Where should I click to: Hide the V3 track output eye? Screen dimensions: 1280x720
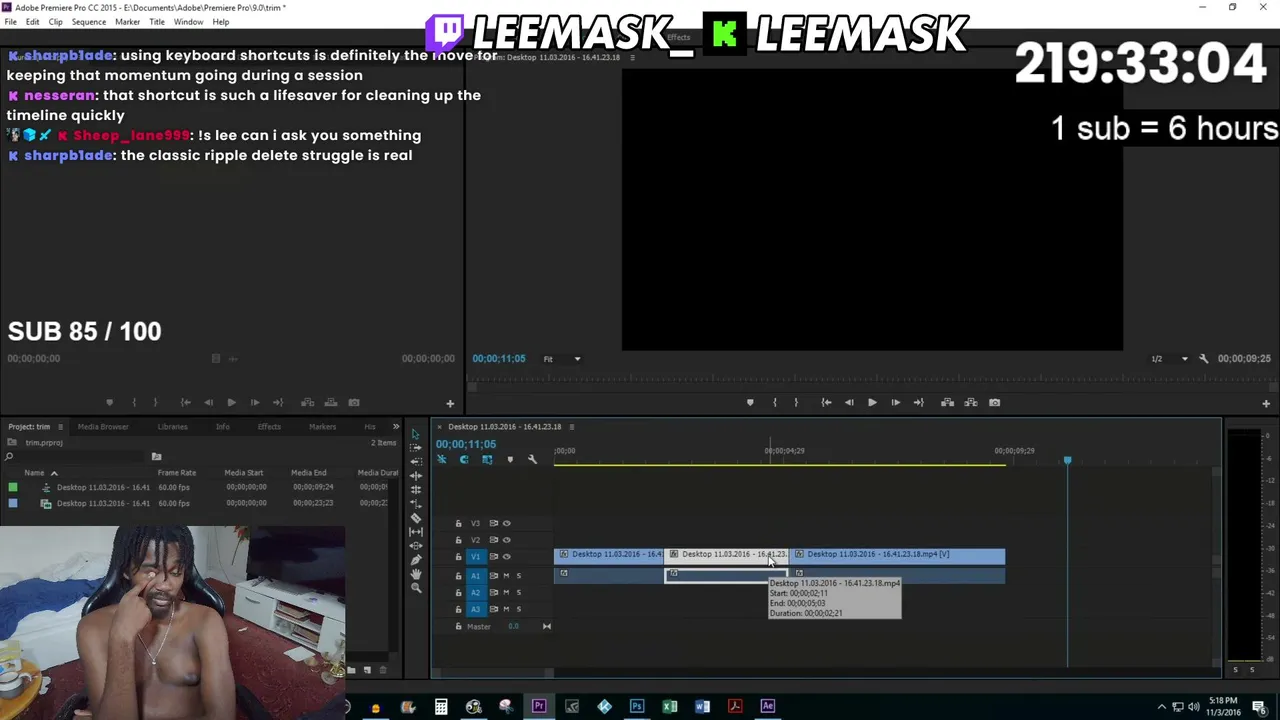(x=506, y=523)
